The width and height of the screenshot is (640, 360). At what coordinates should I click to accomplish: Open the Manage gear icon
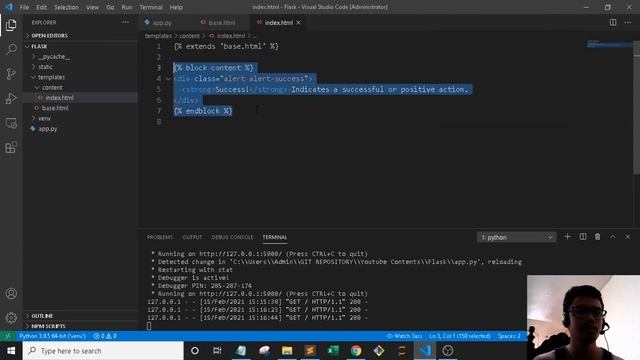(x=11, y=317)
